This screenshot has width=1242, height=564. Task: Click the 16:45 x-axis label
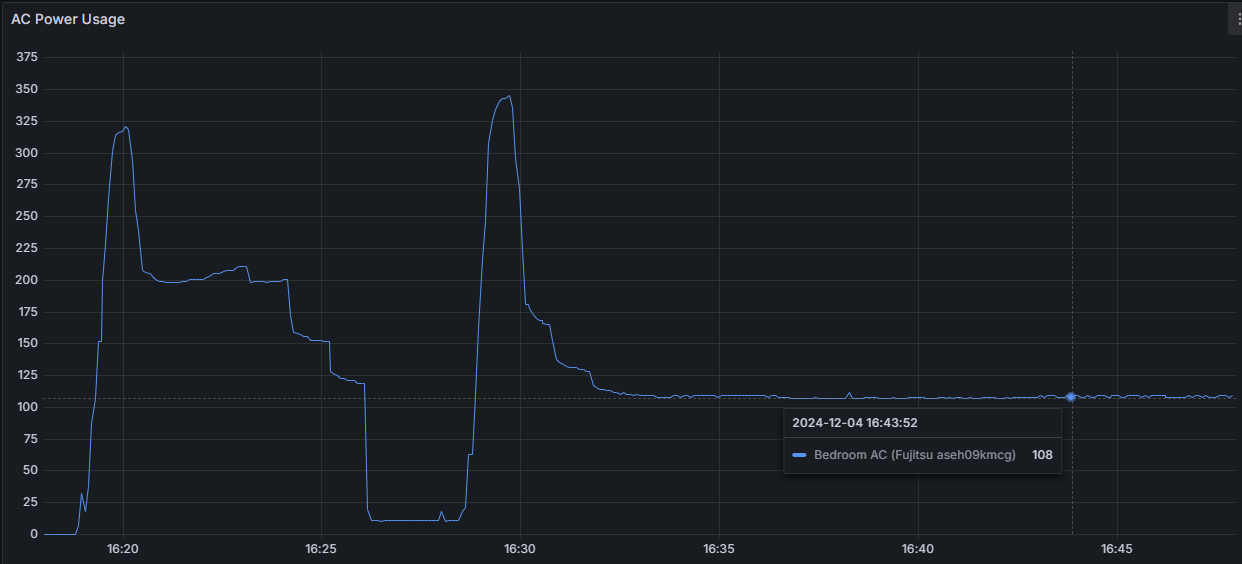coord(1116,549)
